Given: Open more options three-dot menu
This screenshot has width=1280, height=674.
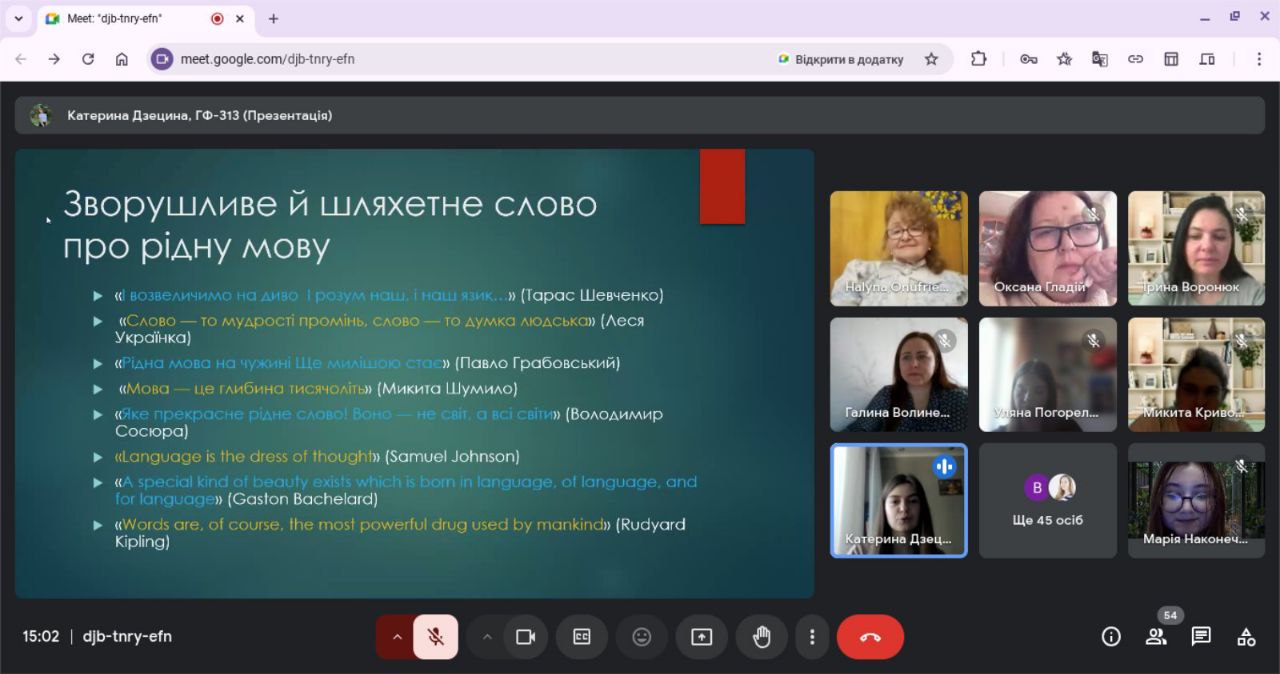Looking at the screenshot, I should pyautogui.click(x=812, y=637).
